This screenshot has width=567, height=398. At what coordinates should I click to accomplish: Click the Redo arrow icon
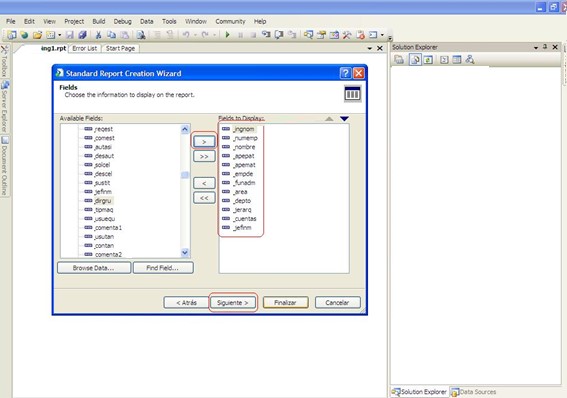(x=205, y=35)
